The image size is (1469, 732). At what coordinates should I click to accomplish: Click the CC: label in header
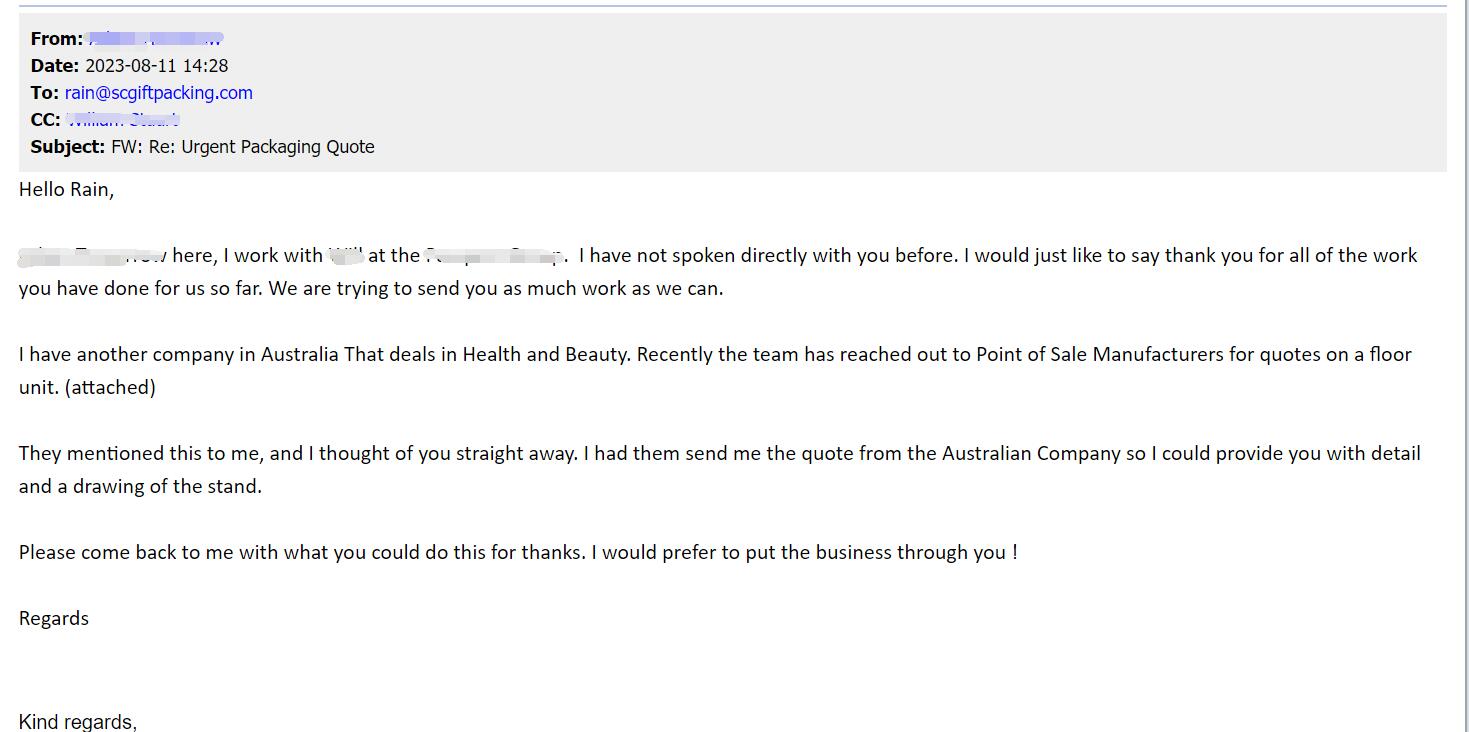(46, 120)
